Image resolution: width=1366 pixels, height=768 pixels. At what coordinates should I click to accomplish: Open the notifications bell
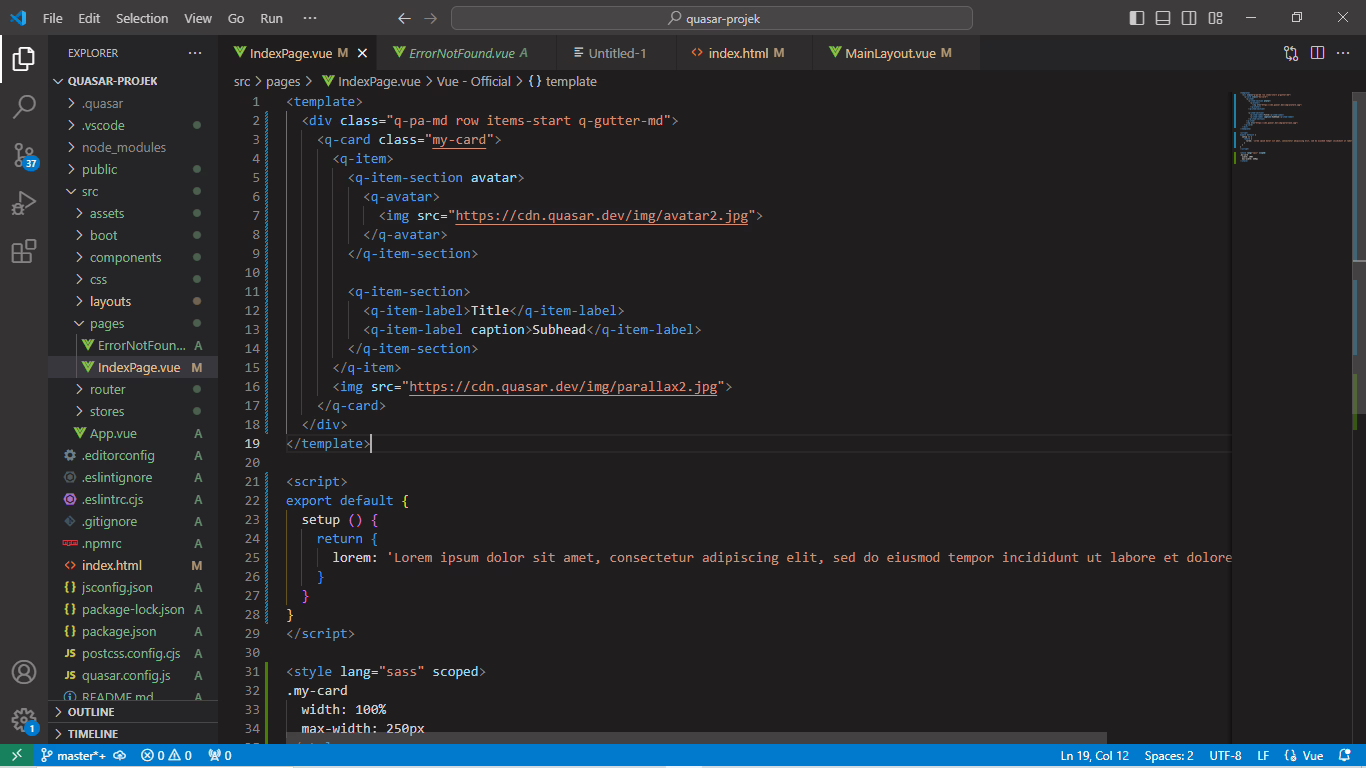coord(1345,756)
